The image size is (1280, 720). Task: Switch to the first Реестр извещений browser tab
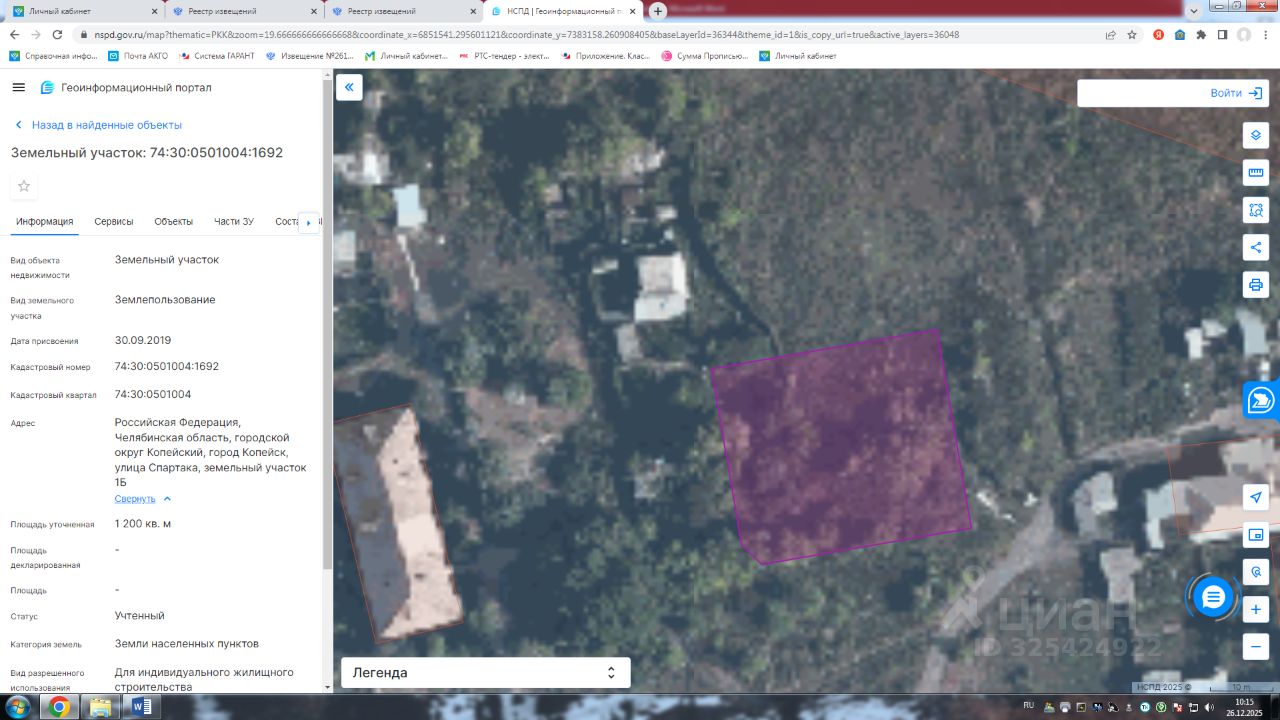click(244, 11)
